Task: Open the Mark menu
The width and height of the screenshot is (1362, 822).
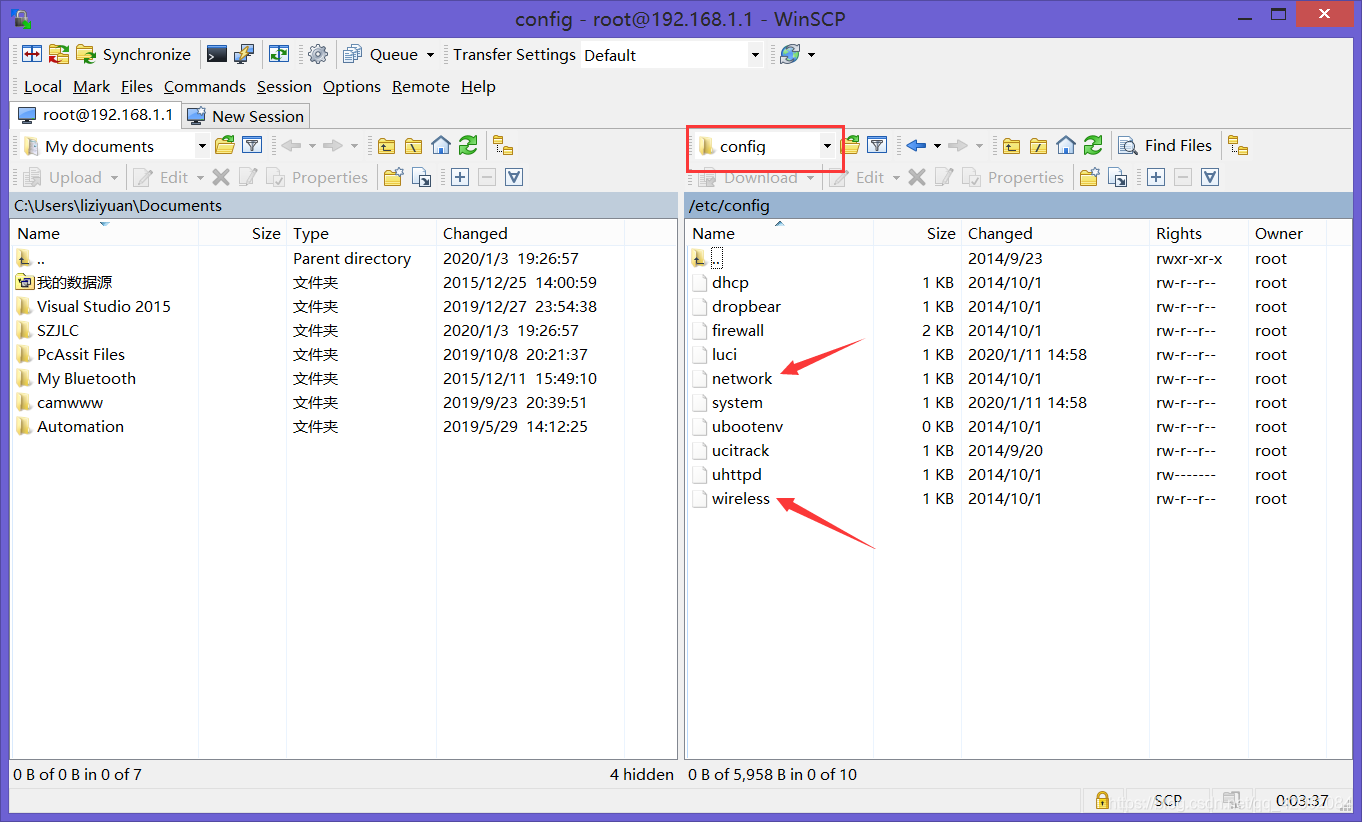Action: [x=92, y=86]
